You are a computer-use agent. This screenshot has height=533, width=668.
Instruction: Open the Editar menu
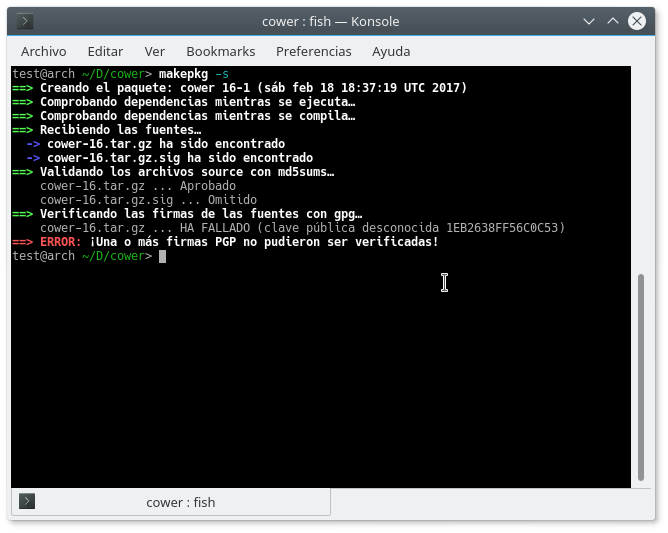(x=105, y=52)
